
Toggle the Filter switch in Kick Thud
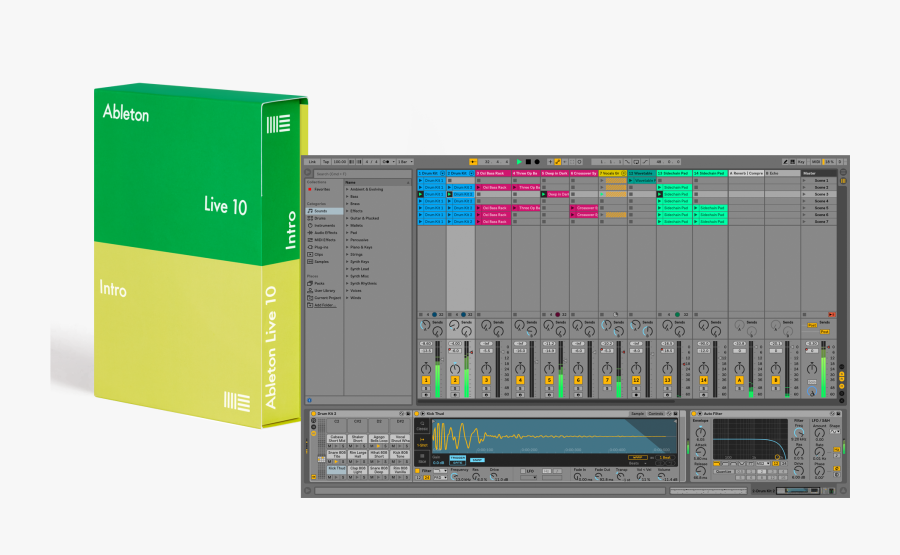click(x=417, y=471)
